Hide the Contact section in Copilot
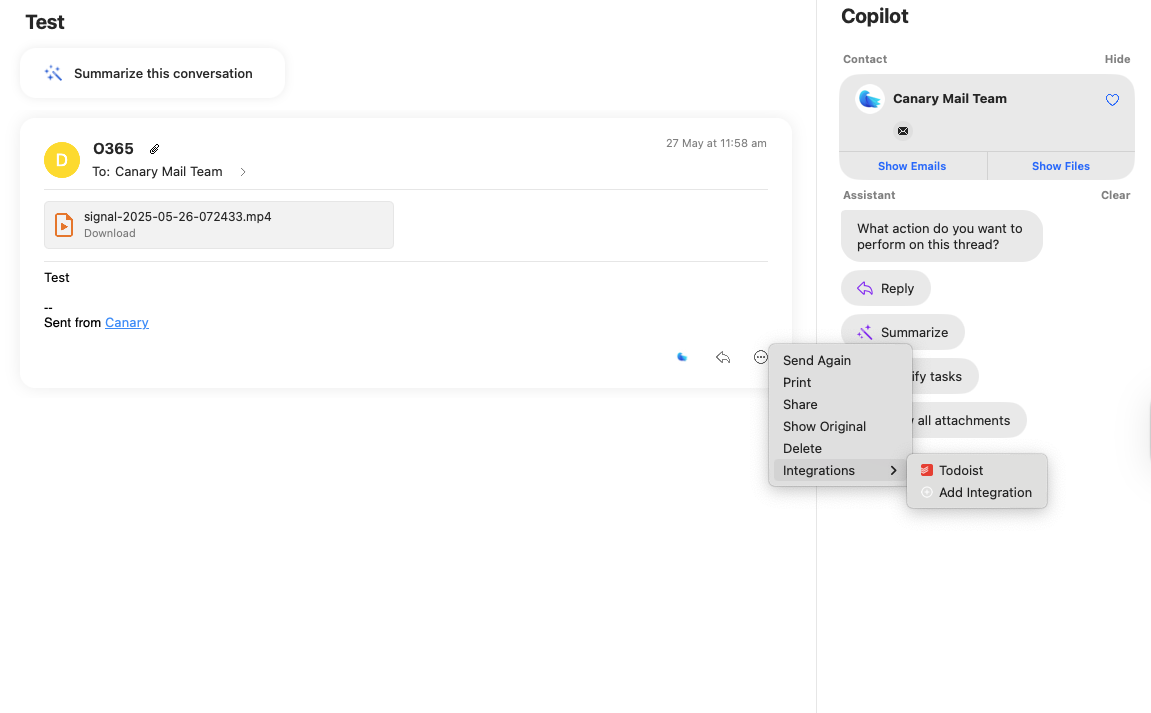This screenshot has width=1151, height=713. (x=1117, y=59)
